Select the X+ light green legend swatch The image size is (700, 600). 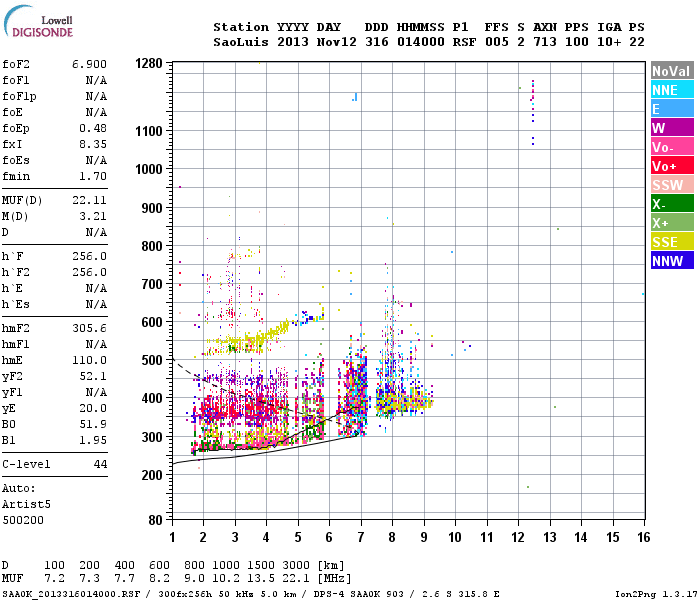672,223
